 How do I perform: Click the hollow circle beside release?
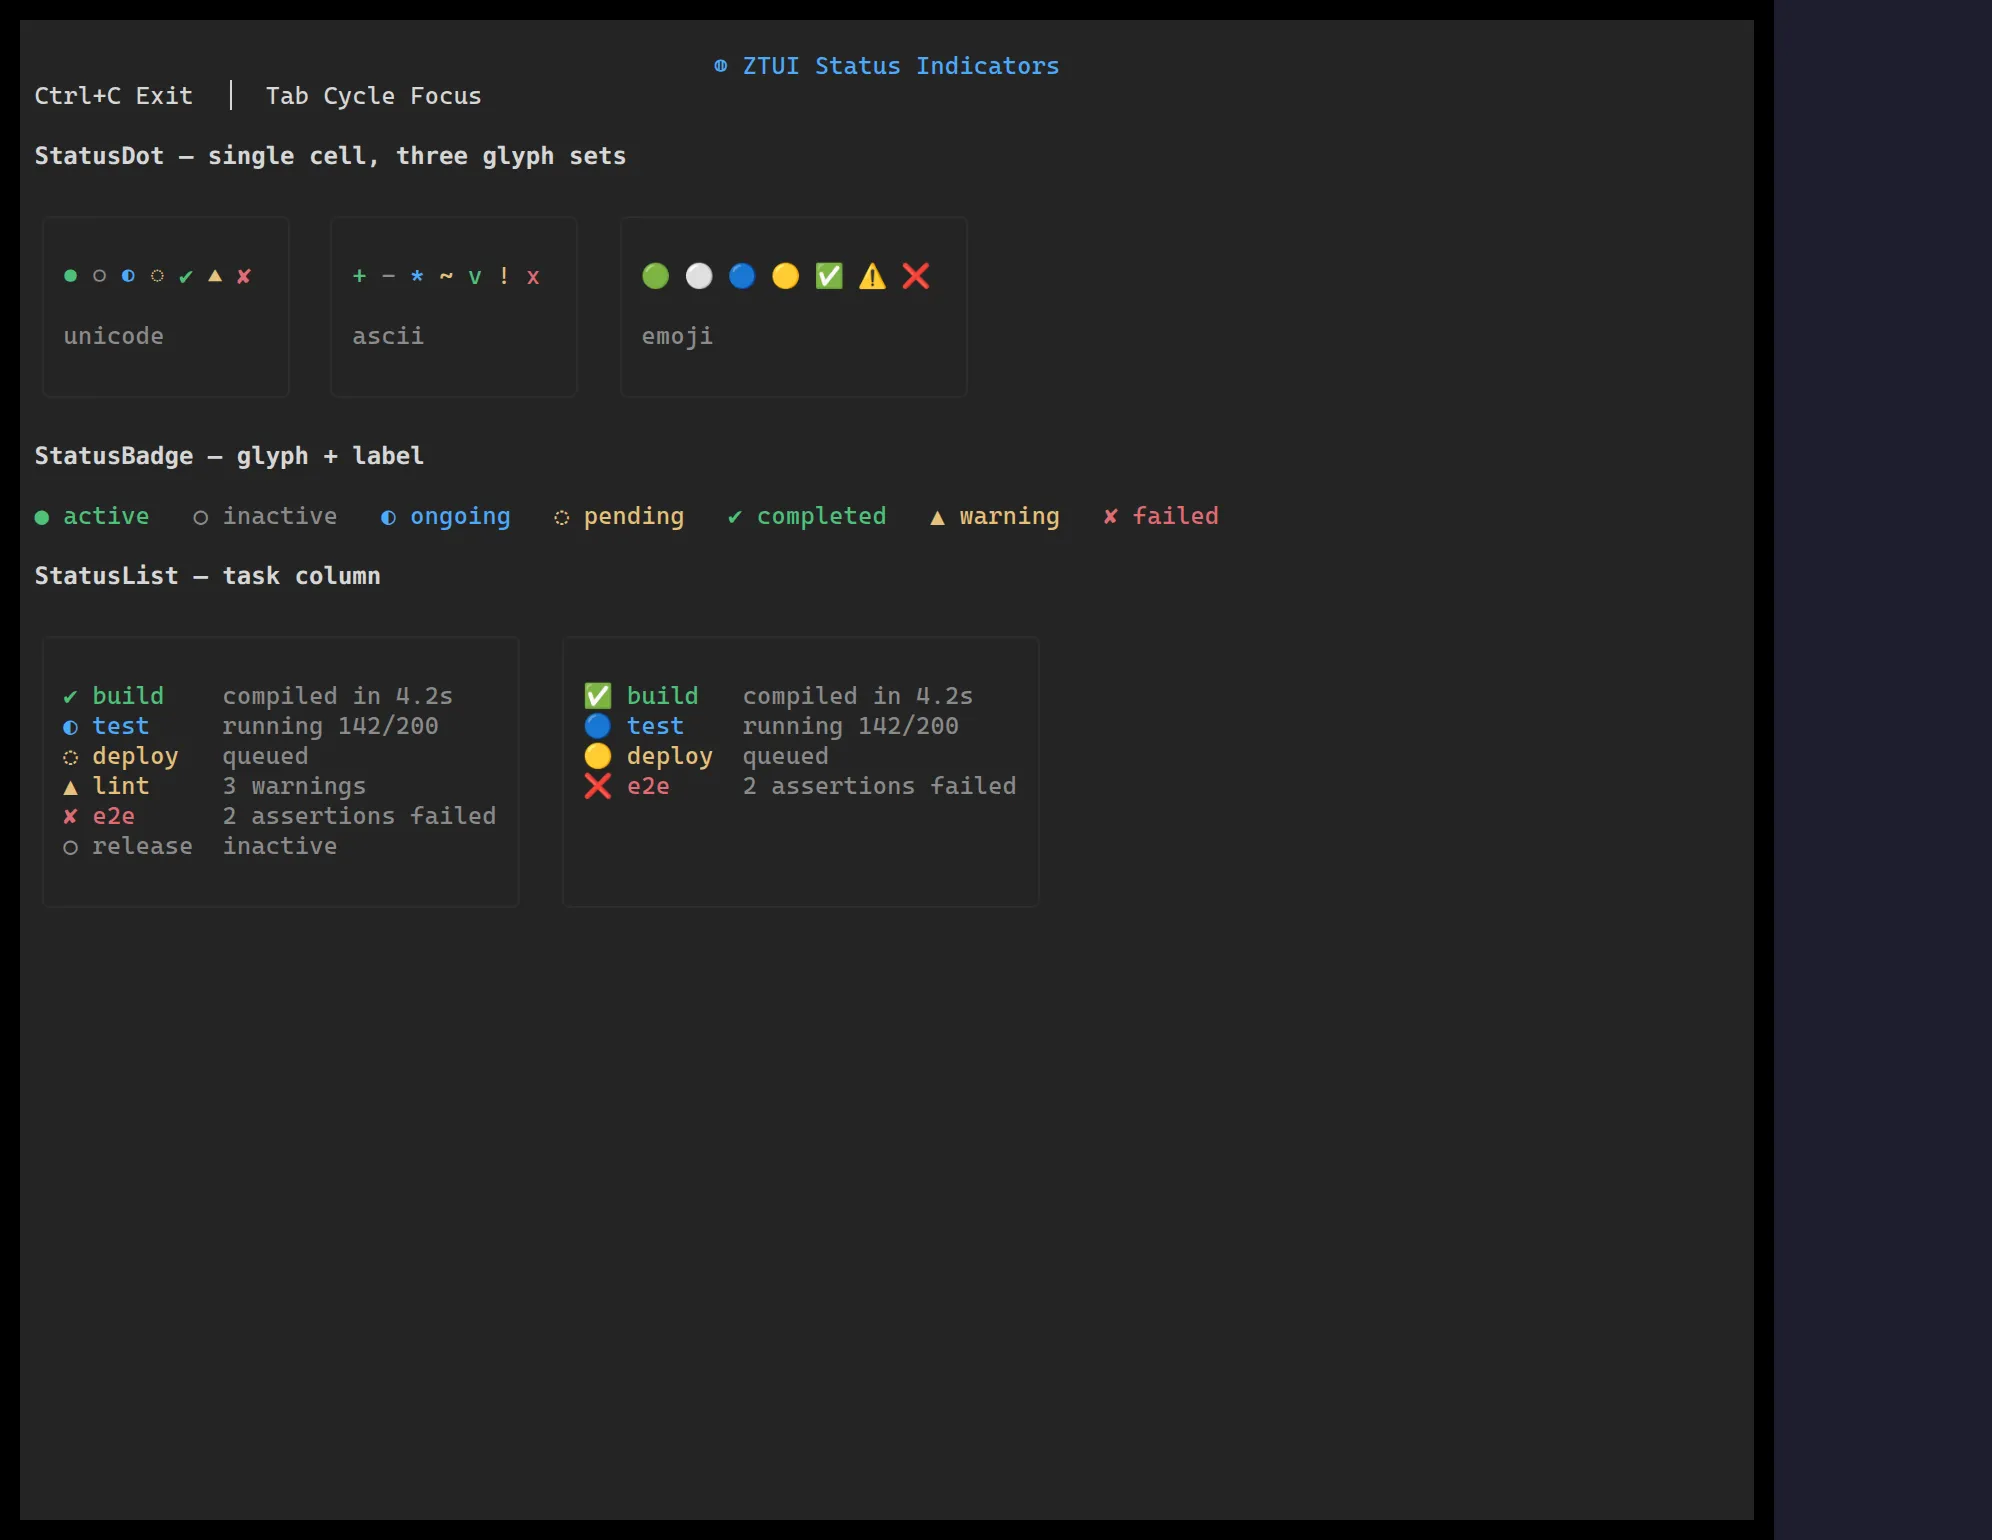pyautogui.click(x=70, y=847)
